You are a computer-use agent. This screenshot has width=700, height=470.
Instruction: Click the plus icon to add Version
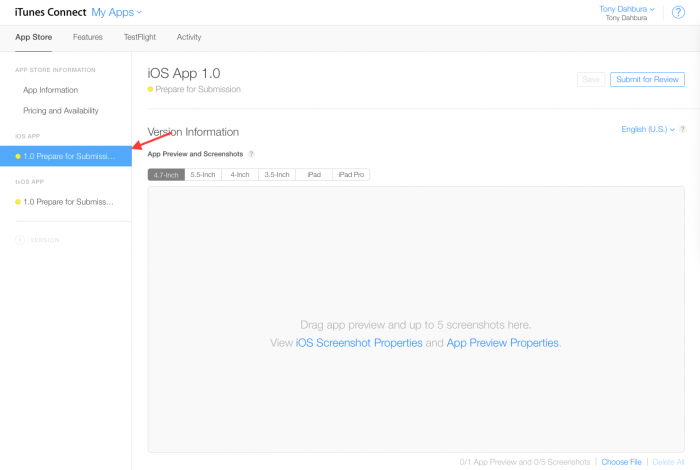click(x=20, y=240)
